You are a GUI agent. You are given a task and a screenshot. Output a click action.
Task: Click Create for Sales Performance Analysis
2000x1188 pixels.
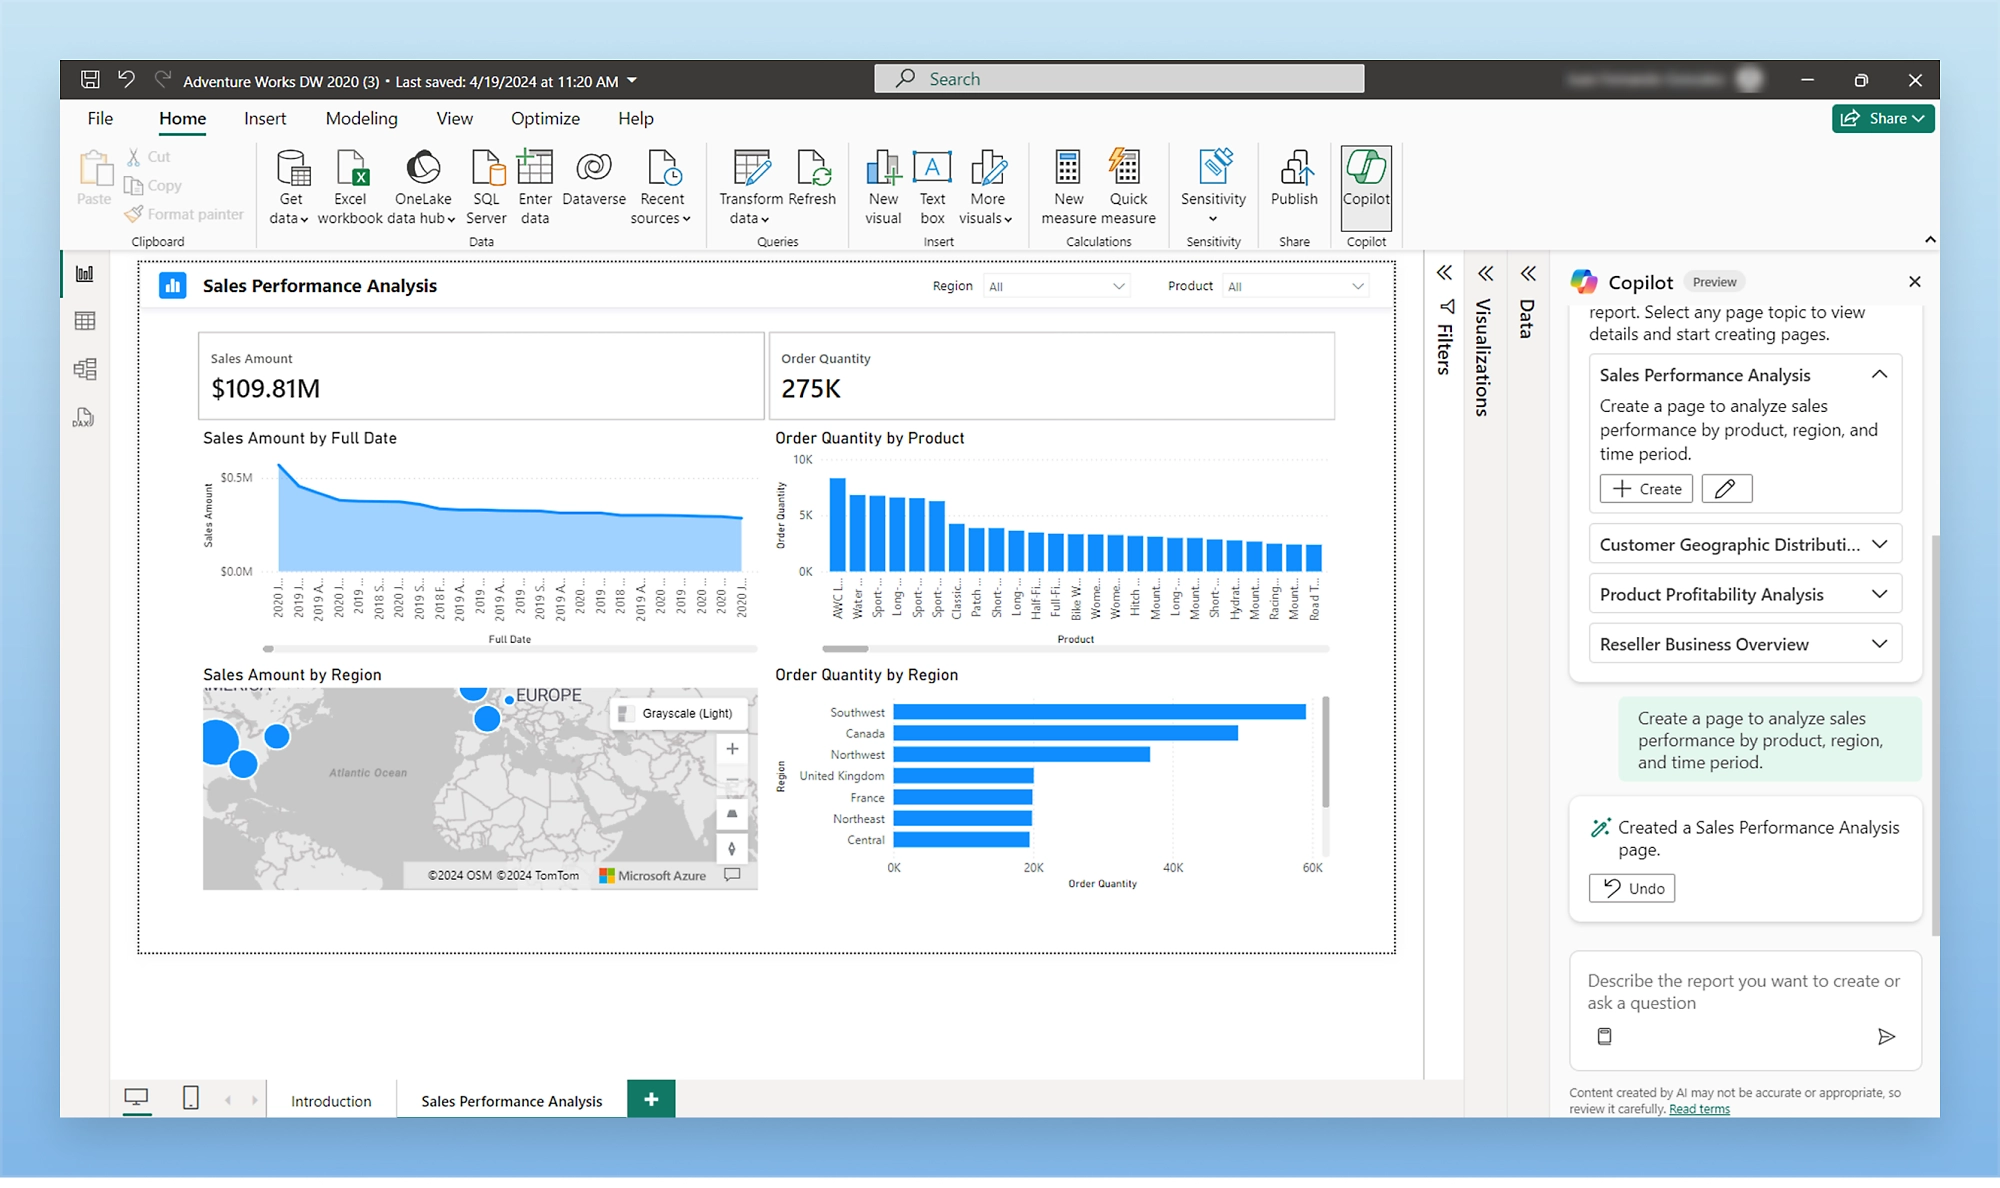tap(1646, 488)
